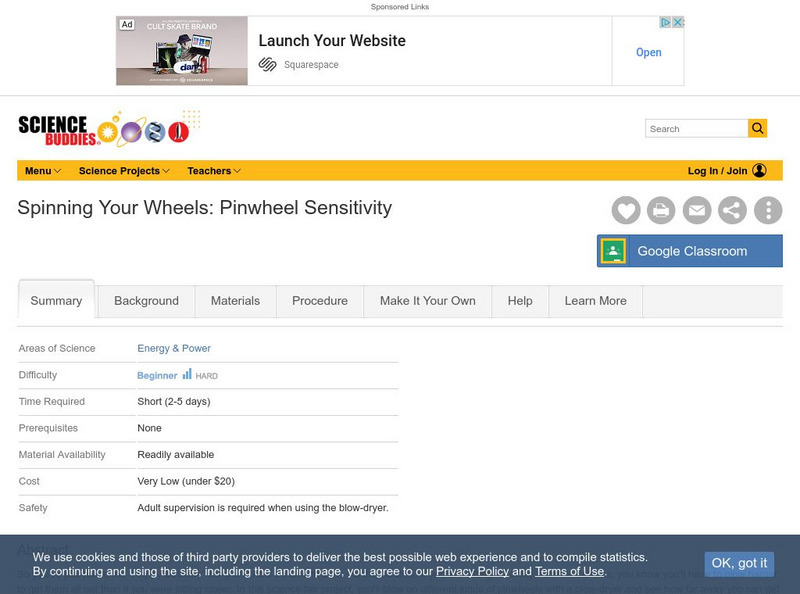
Task: Click the yellow search magnifier icon
Action: click(x=758, y=128)
